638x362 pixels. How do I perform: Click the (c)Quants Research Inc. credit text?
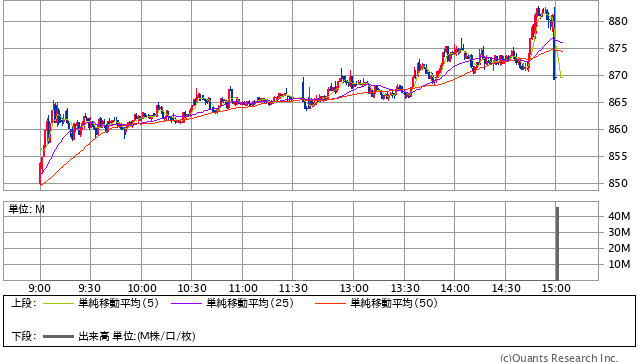559,358
